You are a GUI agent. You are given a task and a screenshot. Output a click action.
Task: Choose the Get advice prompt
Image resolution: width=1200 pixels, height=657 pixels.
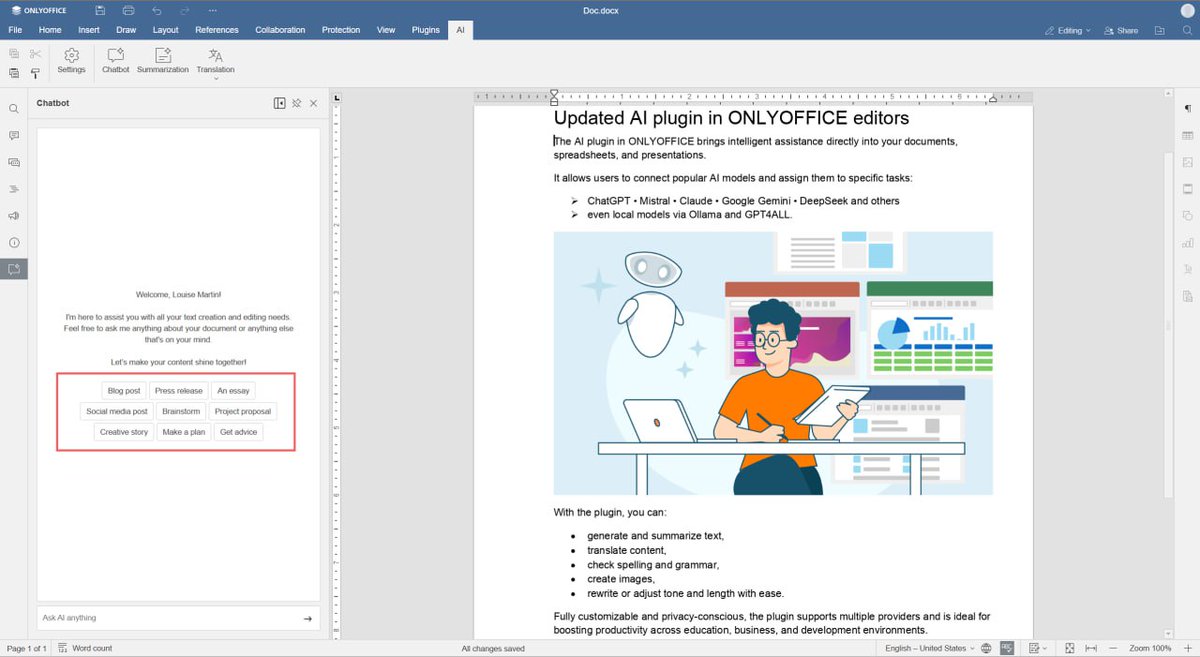(x=239, y=432)
